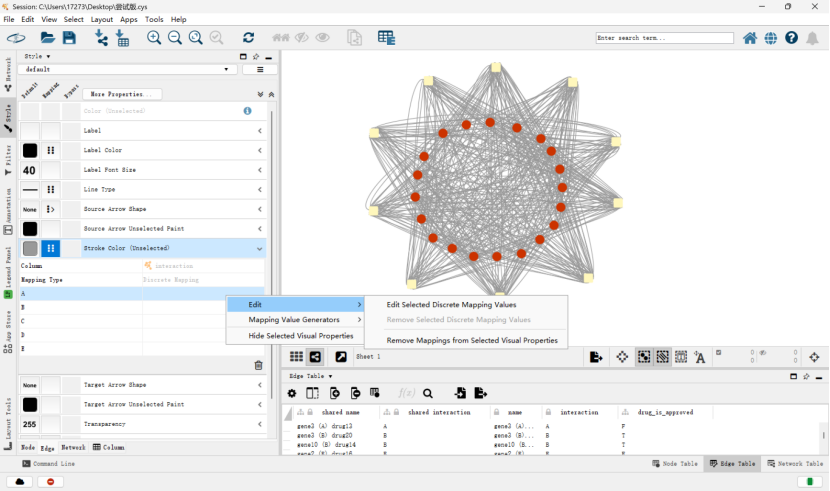Open the Apps menu
Viewport: 830px width, 491px height.
pyautogui.click(x=129, y=19)
